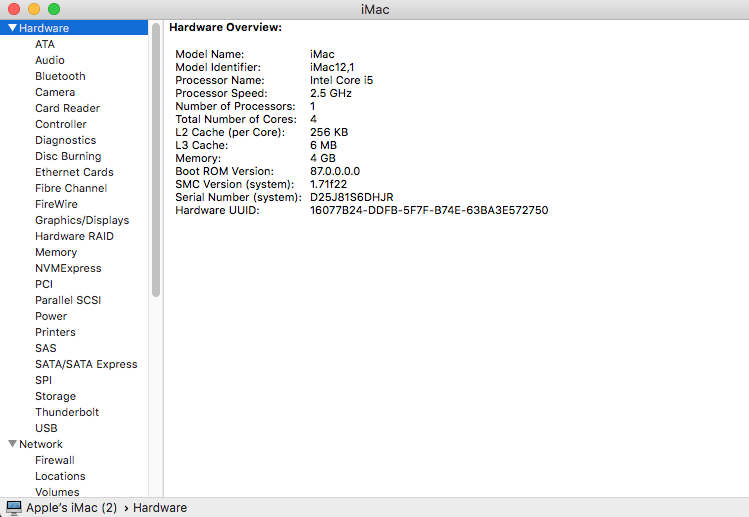Click the sidebar vertical scrollbar
Screen dimensions: 749x517
[x=156, y=160]
